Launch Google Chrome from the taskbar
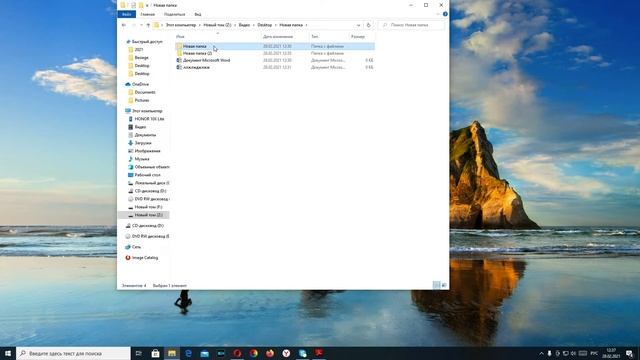The width and height of the screenshot is (640, 360). [253, 353]
